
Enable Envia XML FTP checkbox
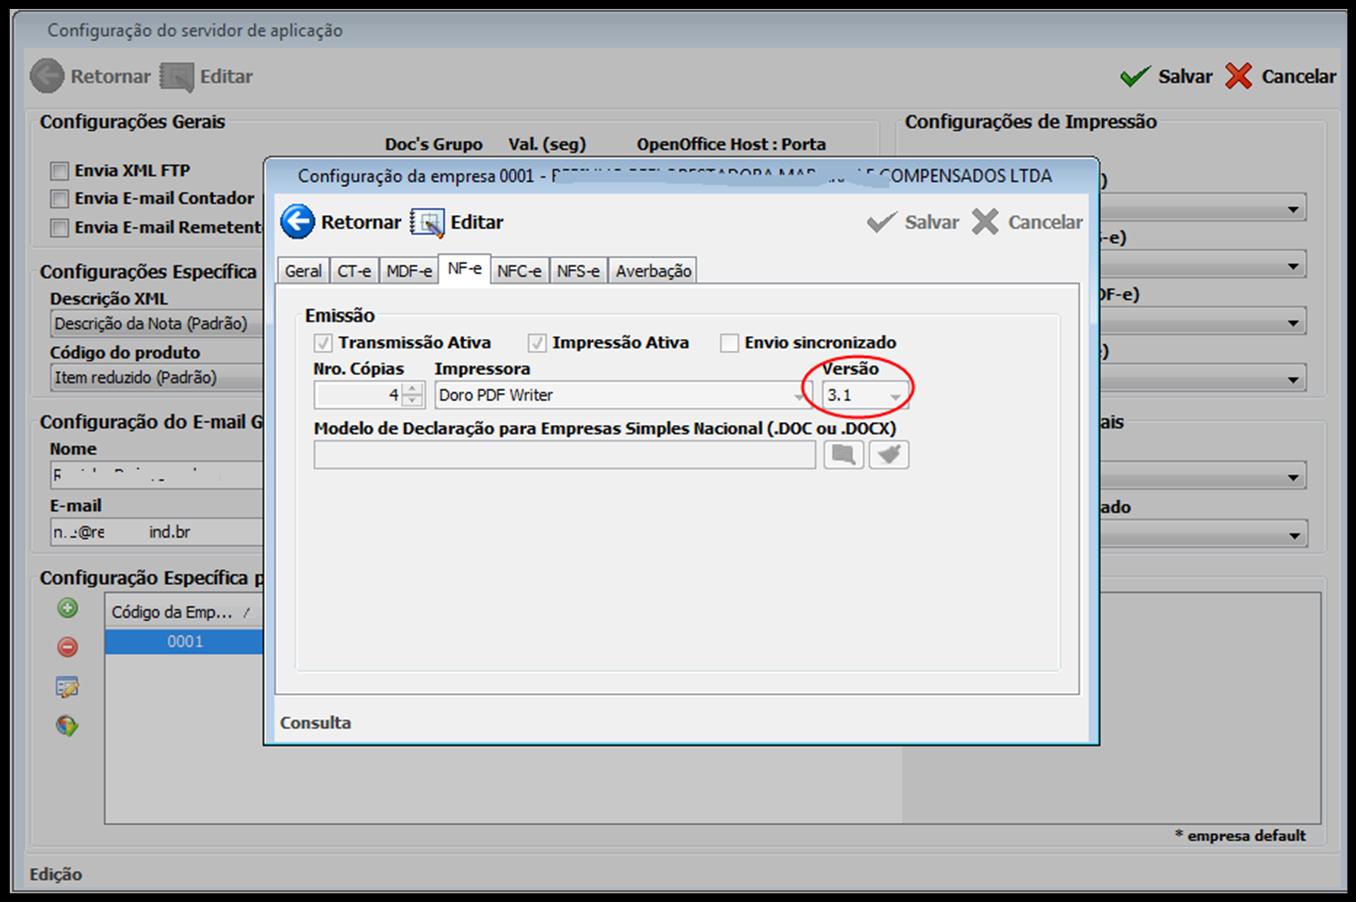tap(59, 171)
